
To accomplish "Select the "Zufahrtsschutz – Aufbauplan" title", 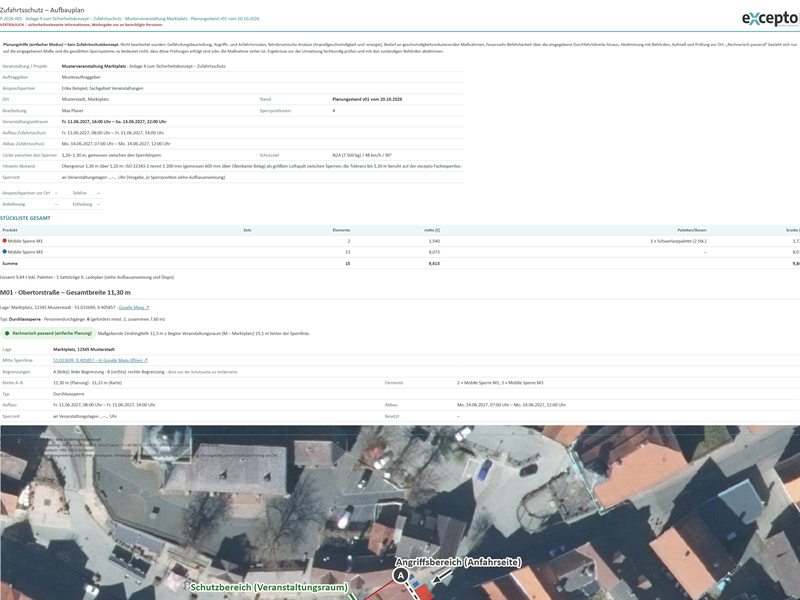I will (x=42, y=10).
